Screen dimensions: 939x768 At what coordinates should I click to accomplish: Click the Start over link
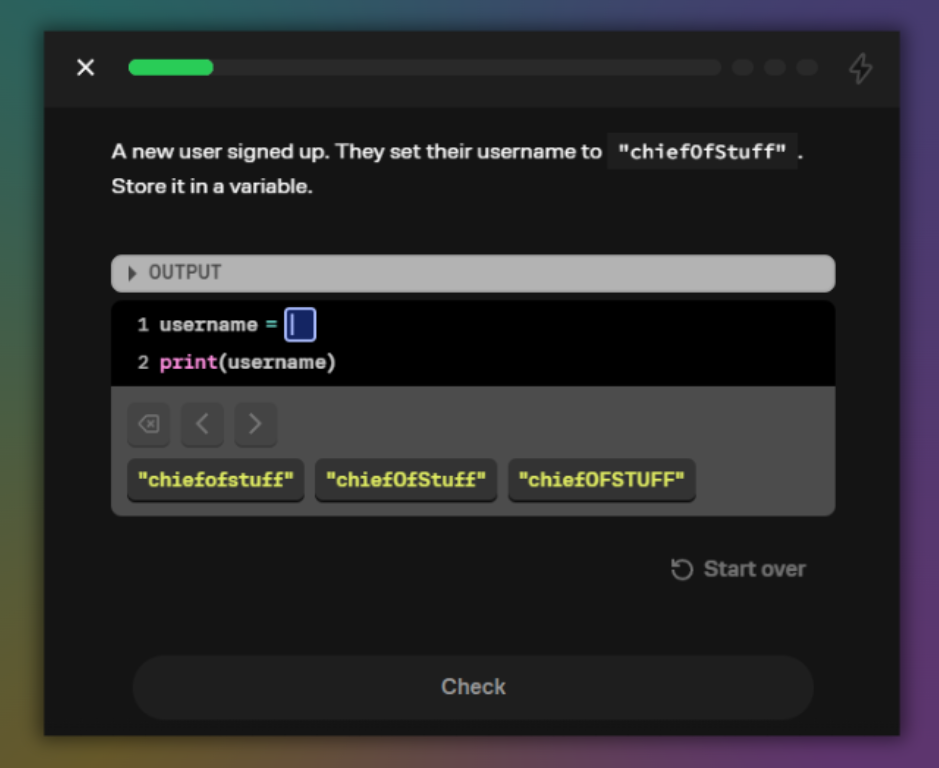click(755, 568)
